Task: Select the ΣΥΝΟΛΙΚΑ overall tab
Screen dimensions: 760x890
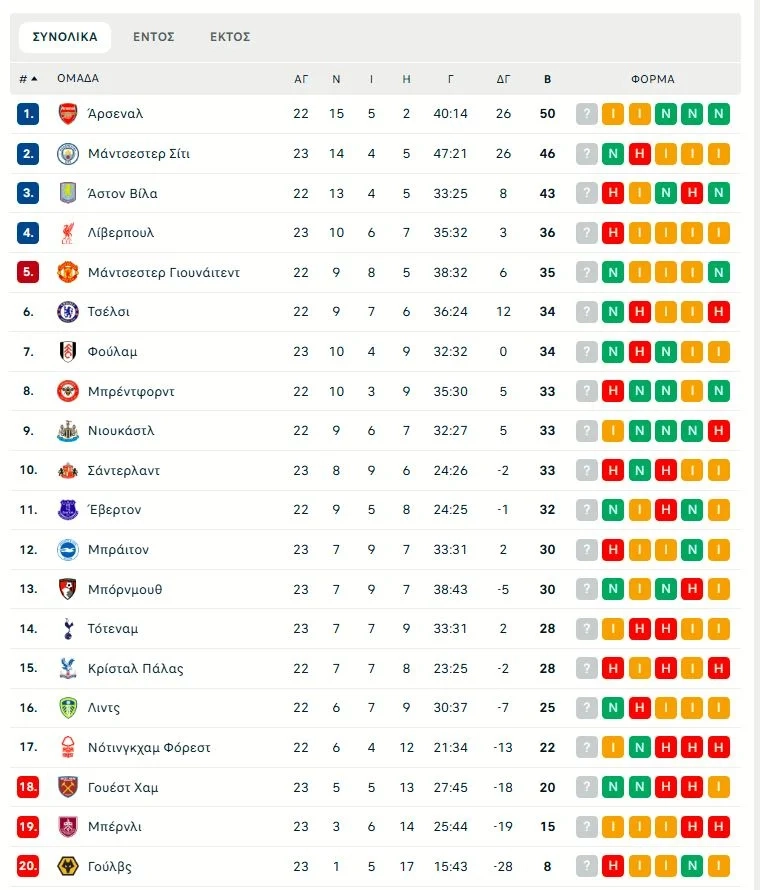Action: tap(65, 37)
